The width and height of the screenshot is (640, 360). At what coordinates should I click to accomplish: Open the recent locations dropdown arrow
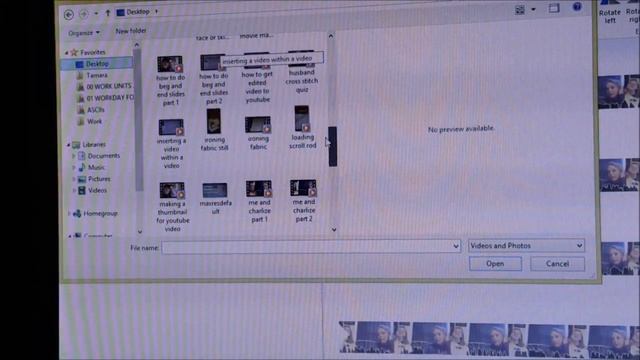coord(96,13)
